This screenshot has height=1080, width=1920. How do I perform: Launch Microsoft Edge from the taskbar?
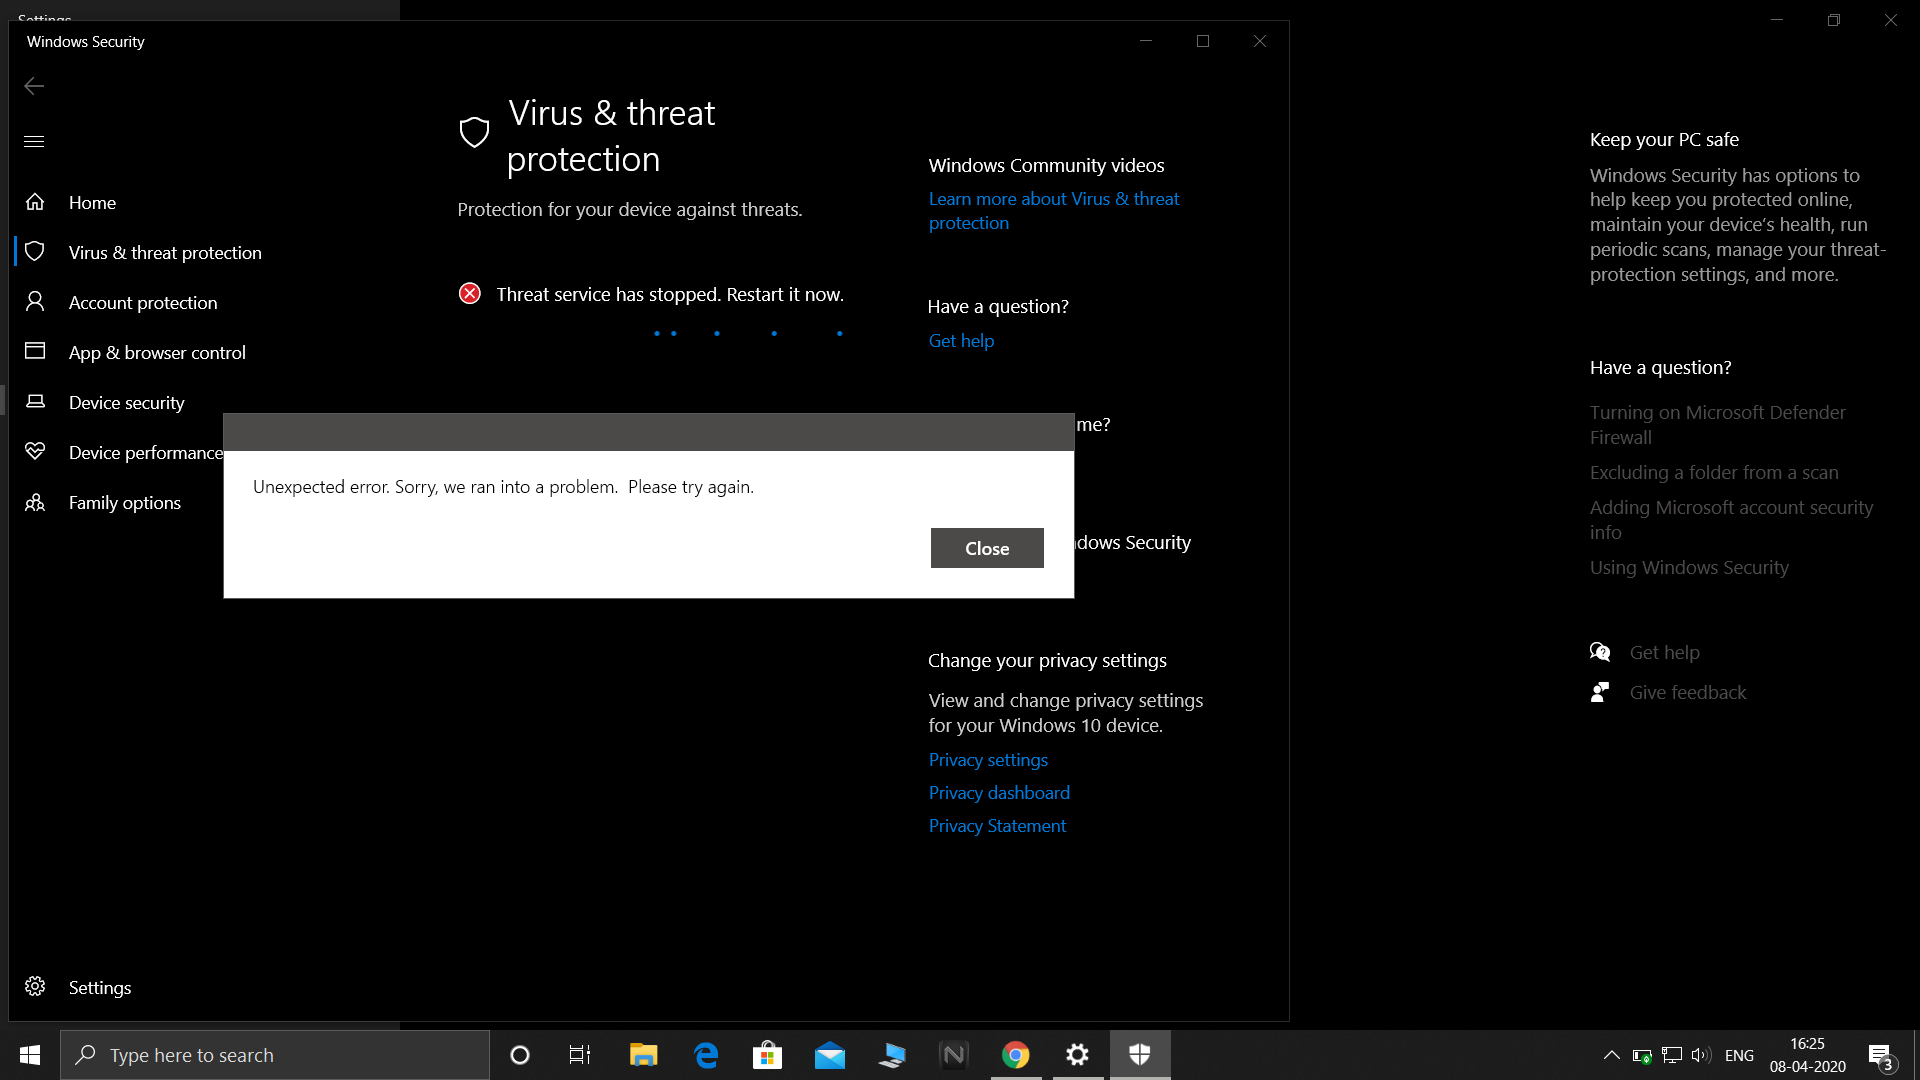[x=706, y=1055]
